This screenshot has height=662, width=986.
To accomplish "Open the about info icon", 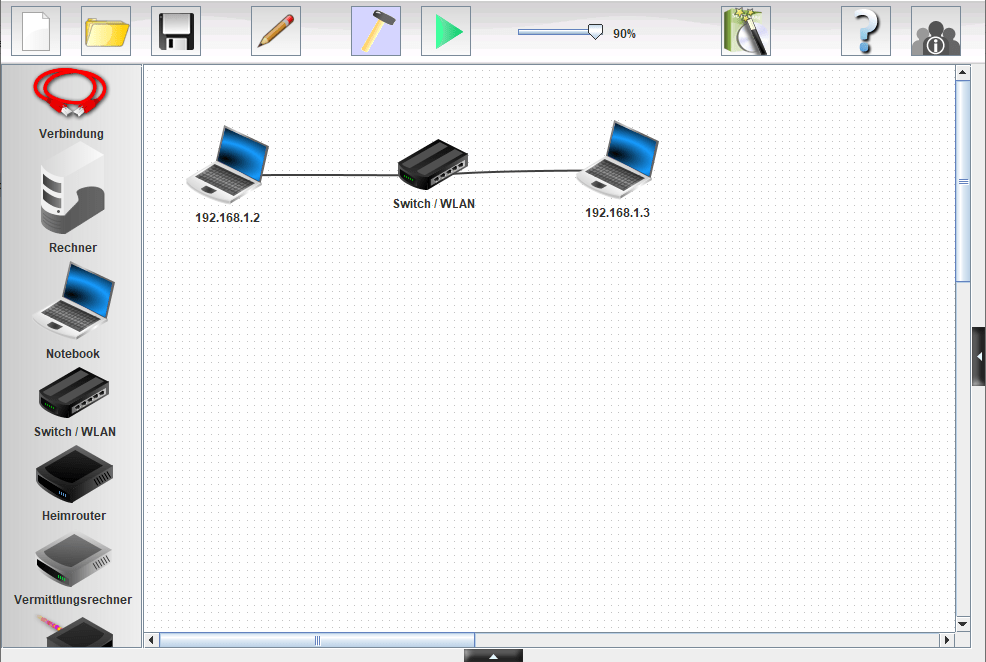I will (936, 31).
